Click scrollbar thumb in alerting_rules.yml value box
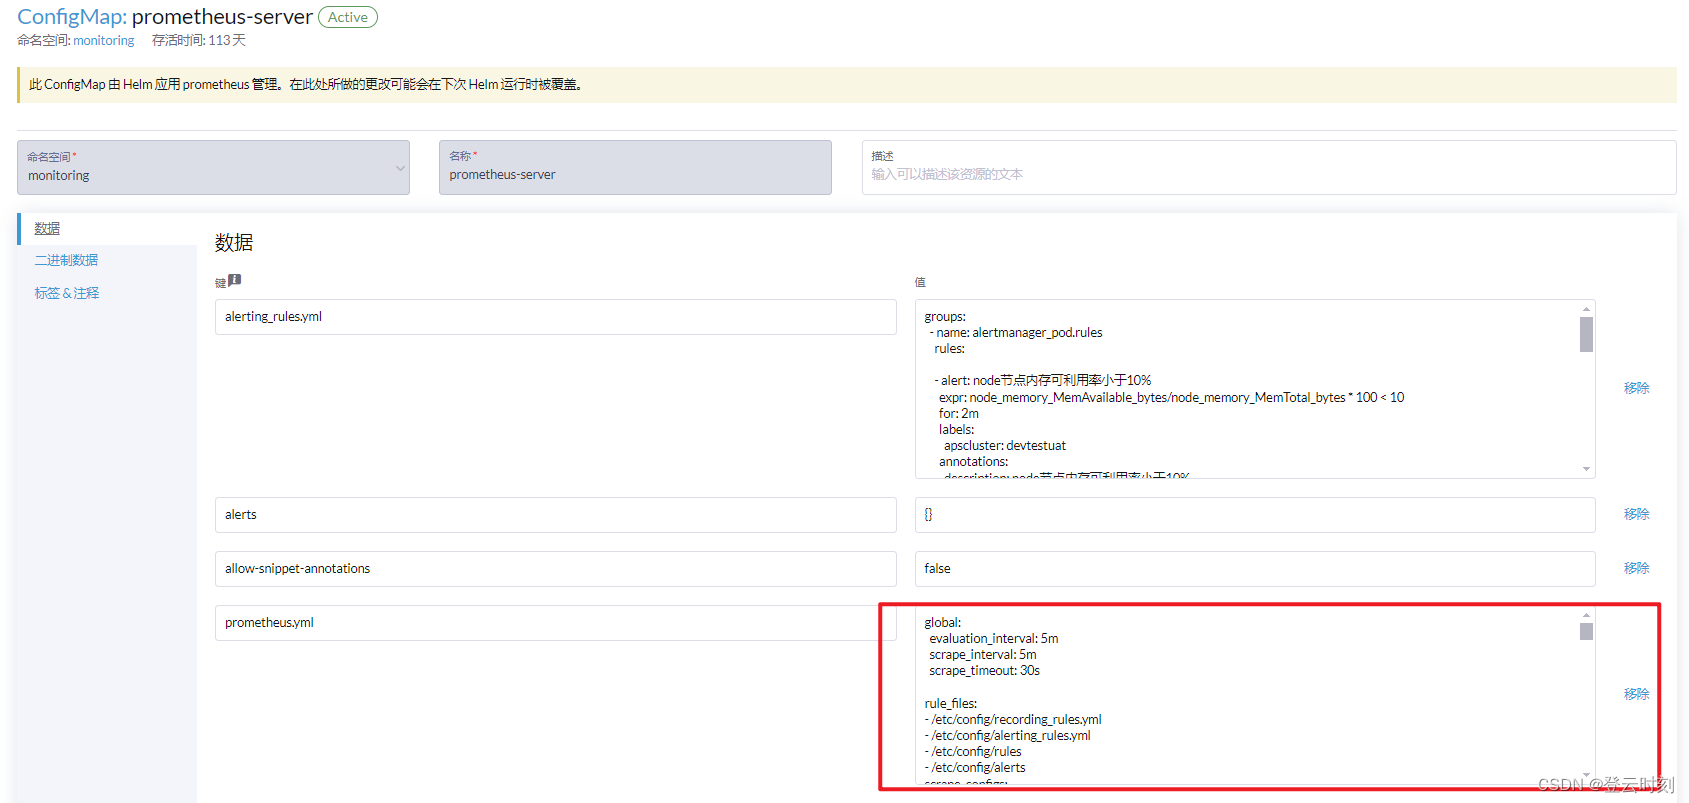Viewport: 1689px width, 803px height. tap(1586, 335)
